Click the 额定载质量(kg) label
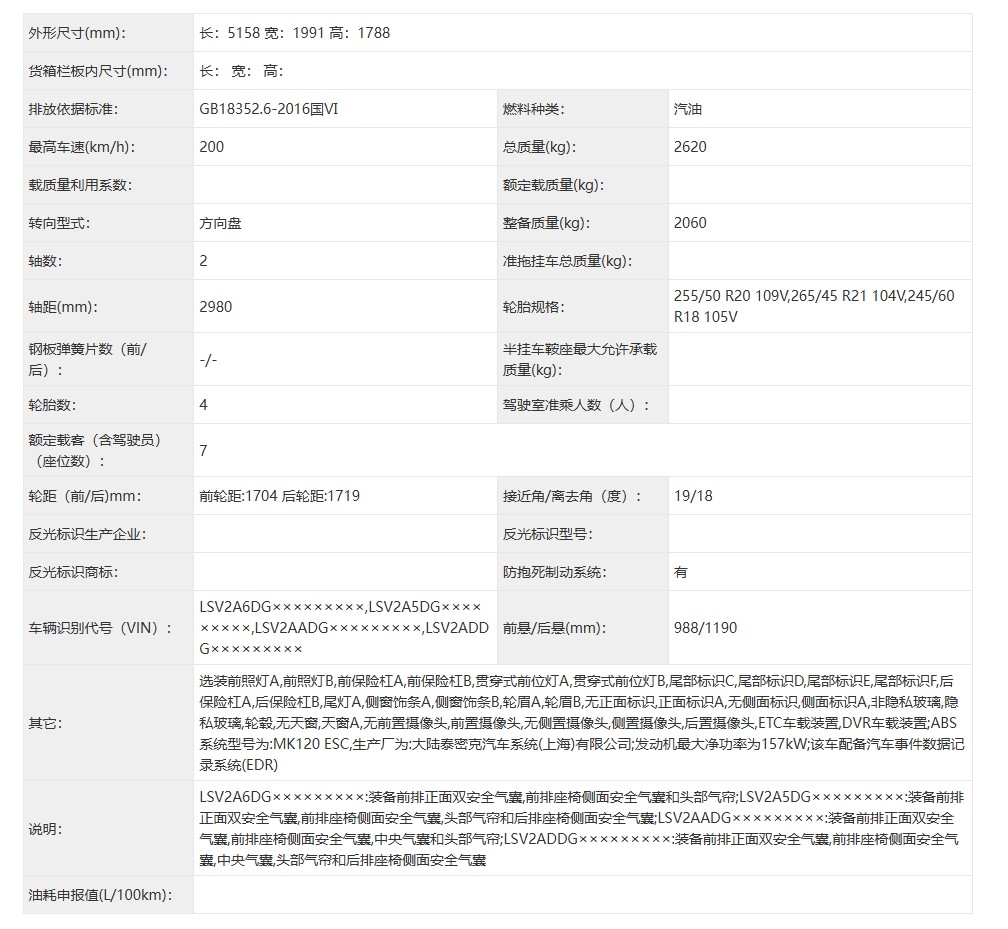The image size is (1008, 929). (x=554, y=185)
